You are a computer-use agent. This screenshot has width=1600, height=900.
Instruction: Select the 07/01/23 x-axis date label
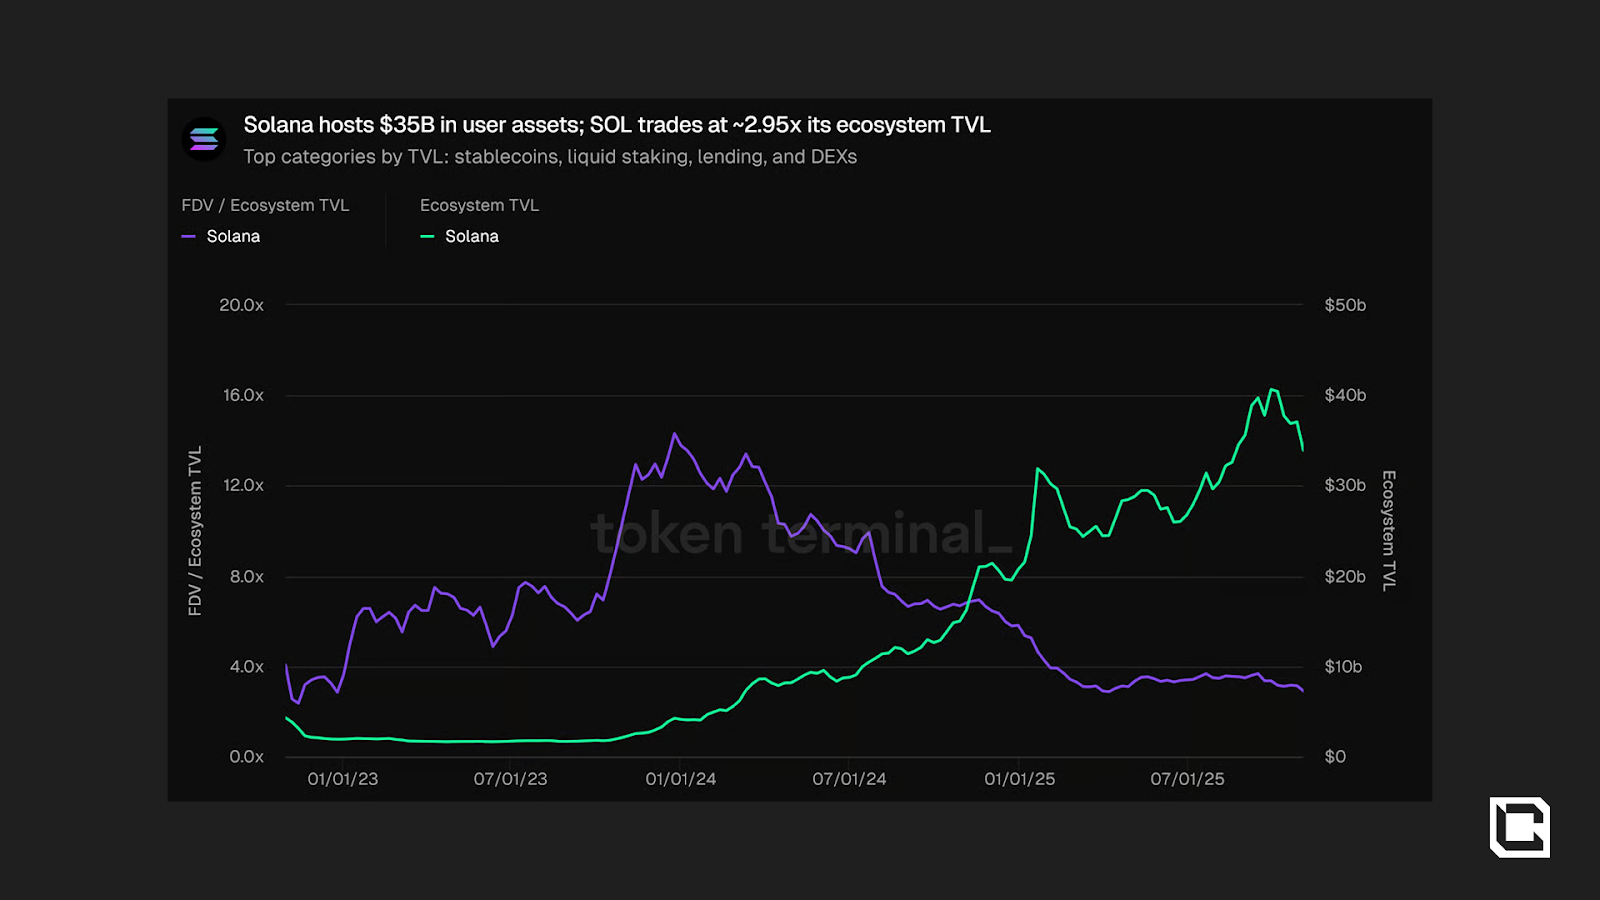(x=510, y=779)
